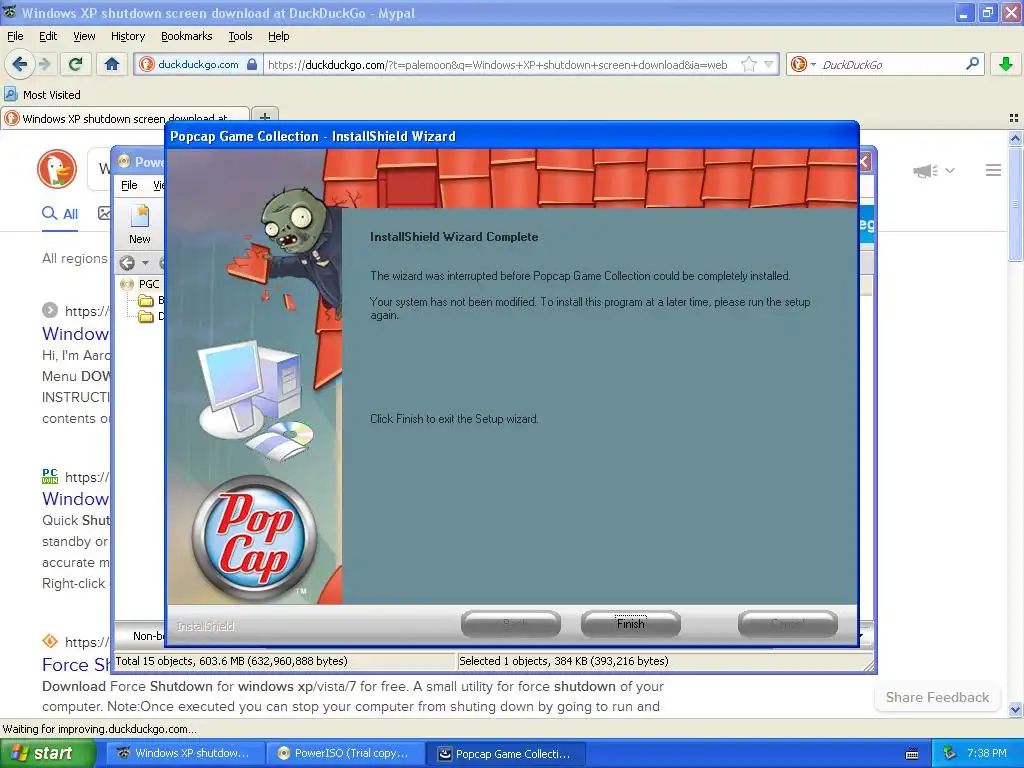1024x768 pixels.
Task: Open File menu in PowerISO window
Action: (129, 185)
